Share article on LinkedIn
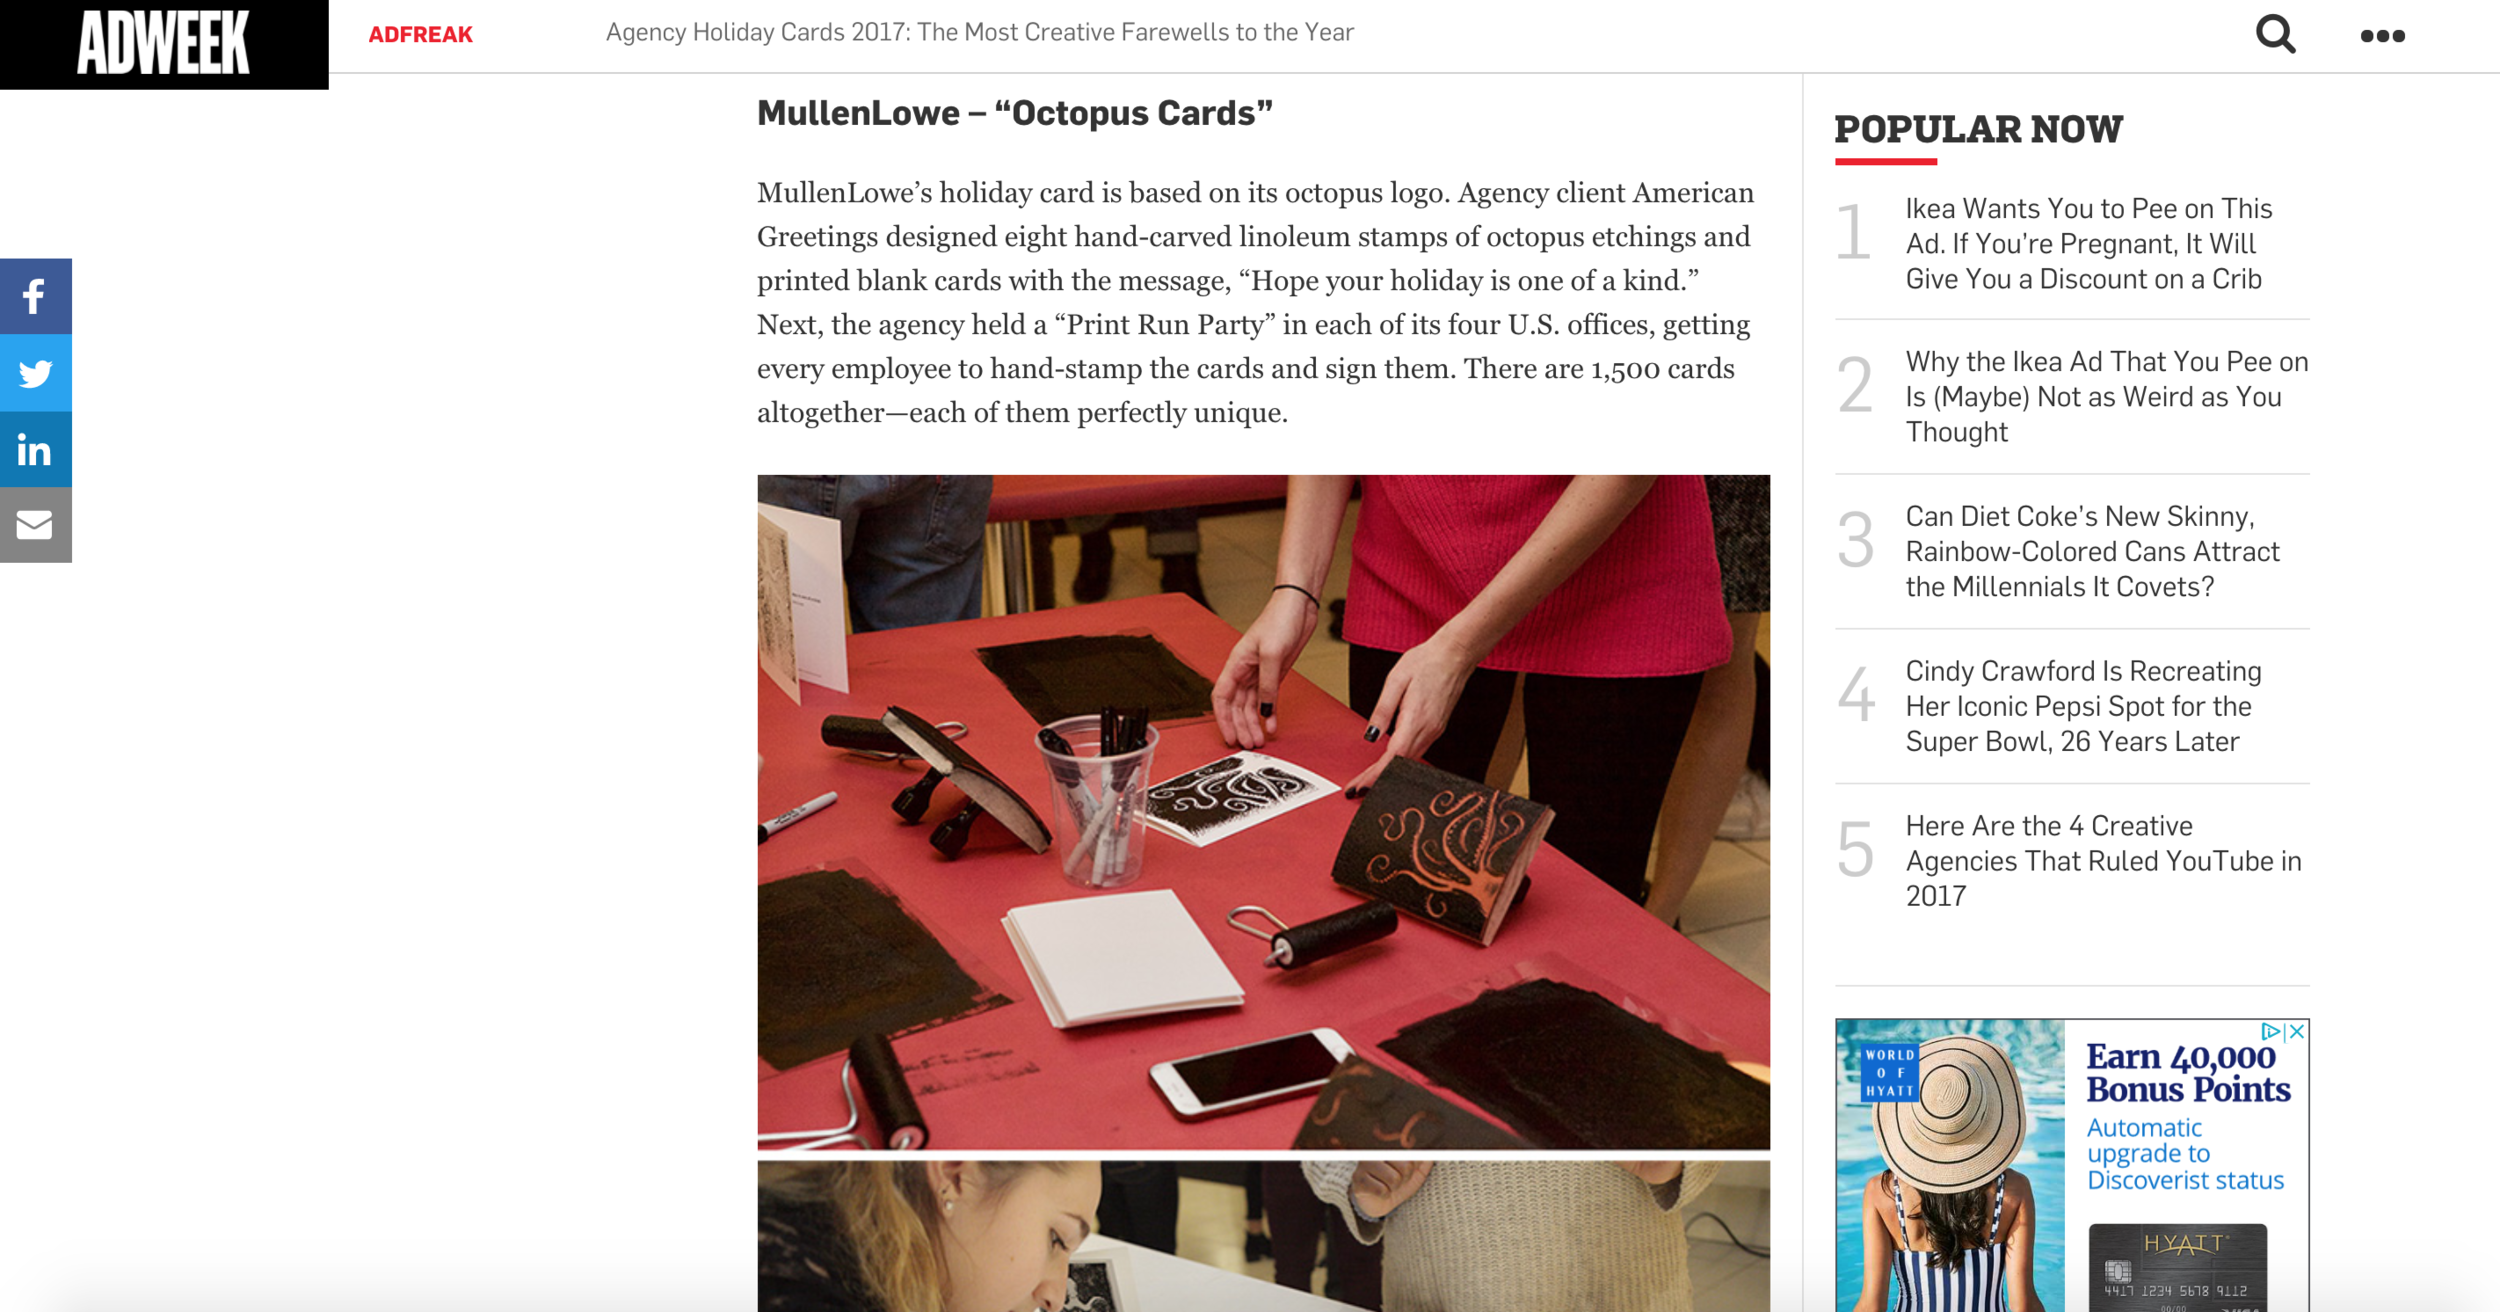The image size is (2500, 1312). click(36, 450)
